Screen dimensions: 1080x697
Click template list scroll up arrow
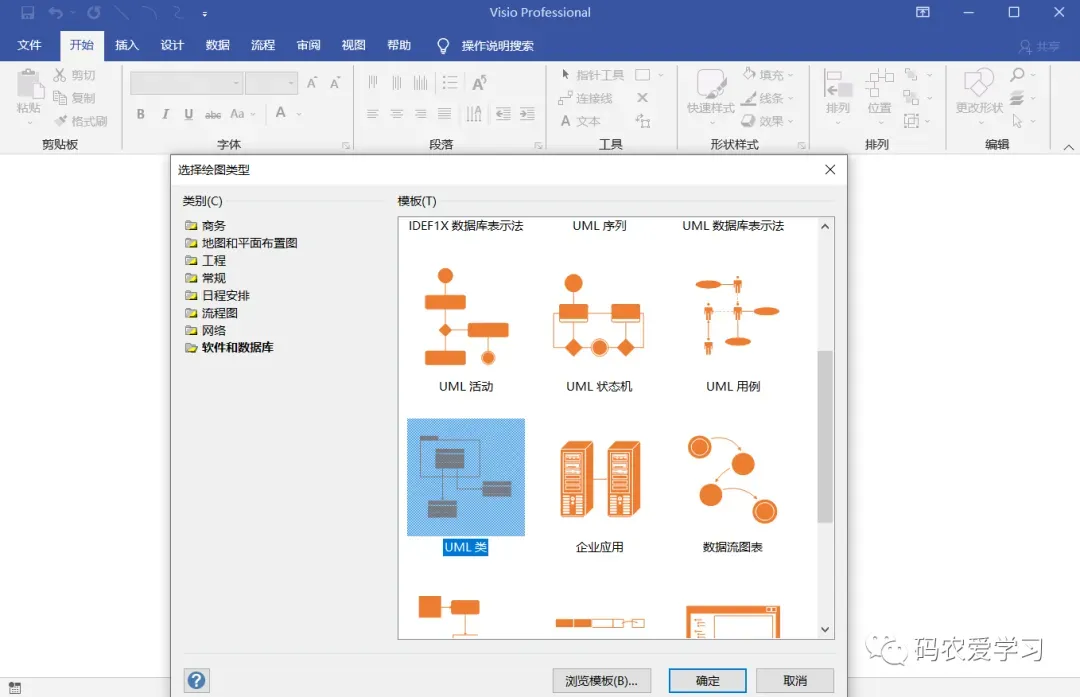click(825, 226)
